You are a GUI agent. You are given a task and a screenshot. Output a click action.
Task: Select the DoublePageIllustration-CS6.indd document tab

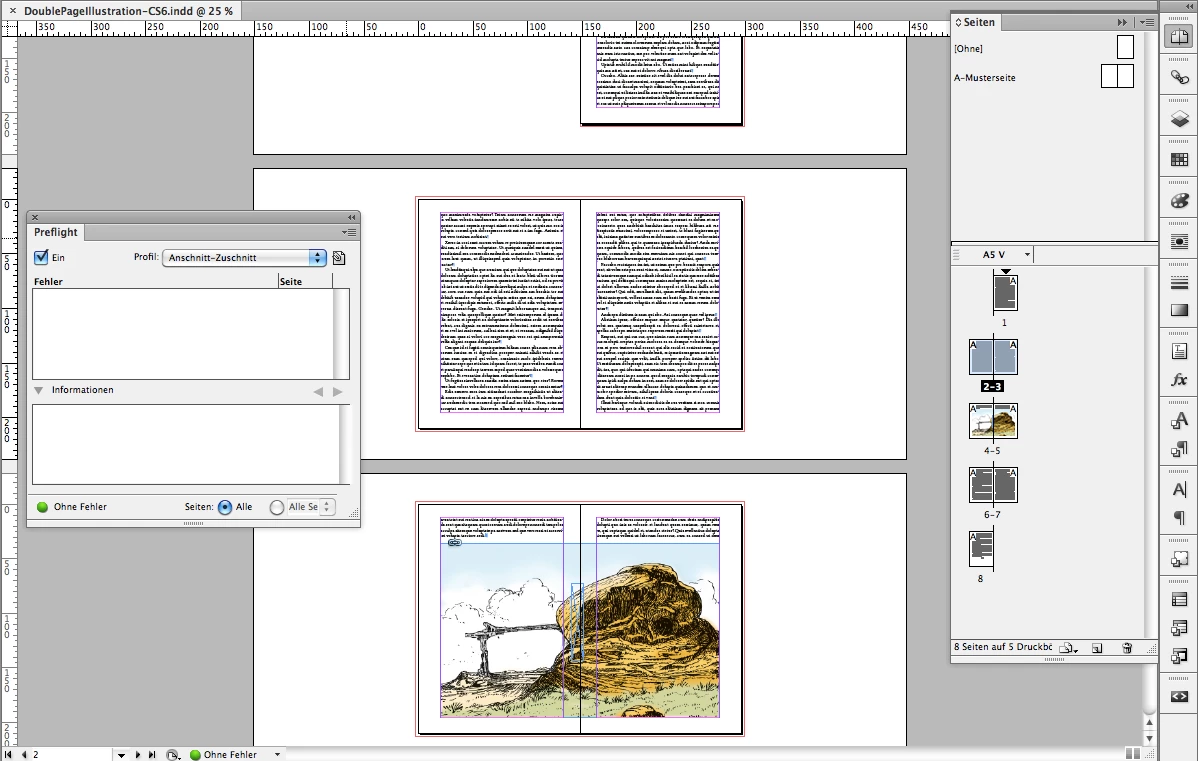point(128,11)
